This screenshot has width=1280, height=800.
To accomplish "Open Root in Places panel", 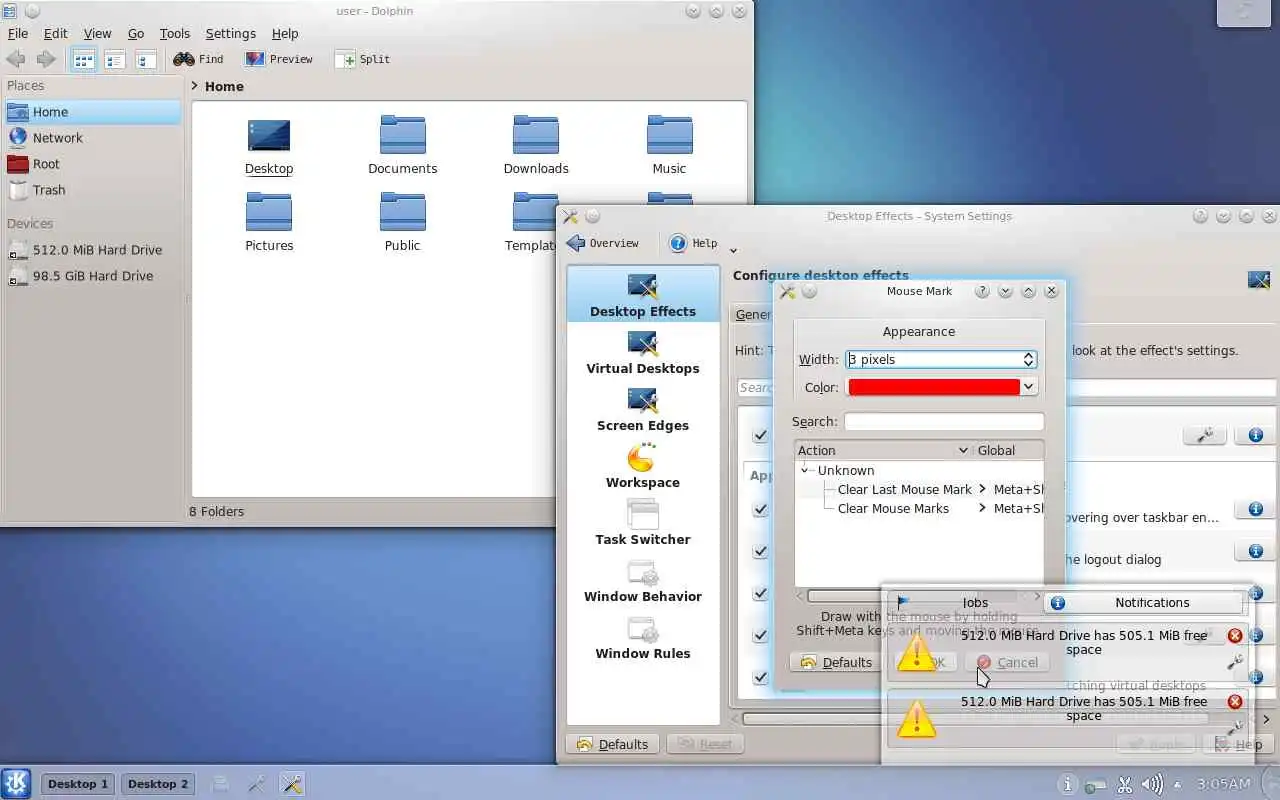I will pos(92,164).
